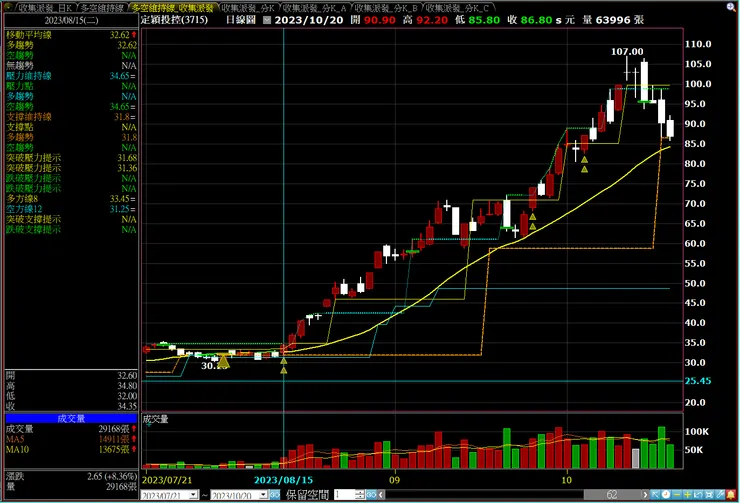Select the 多空維持線_收集派發 tab

(173, 8)
